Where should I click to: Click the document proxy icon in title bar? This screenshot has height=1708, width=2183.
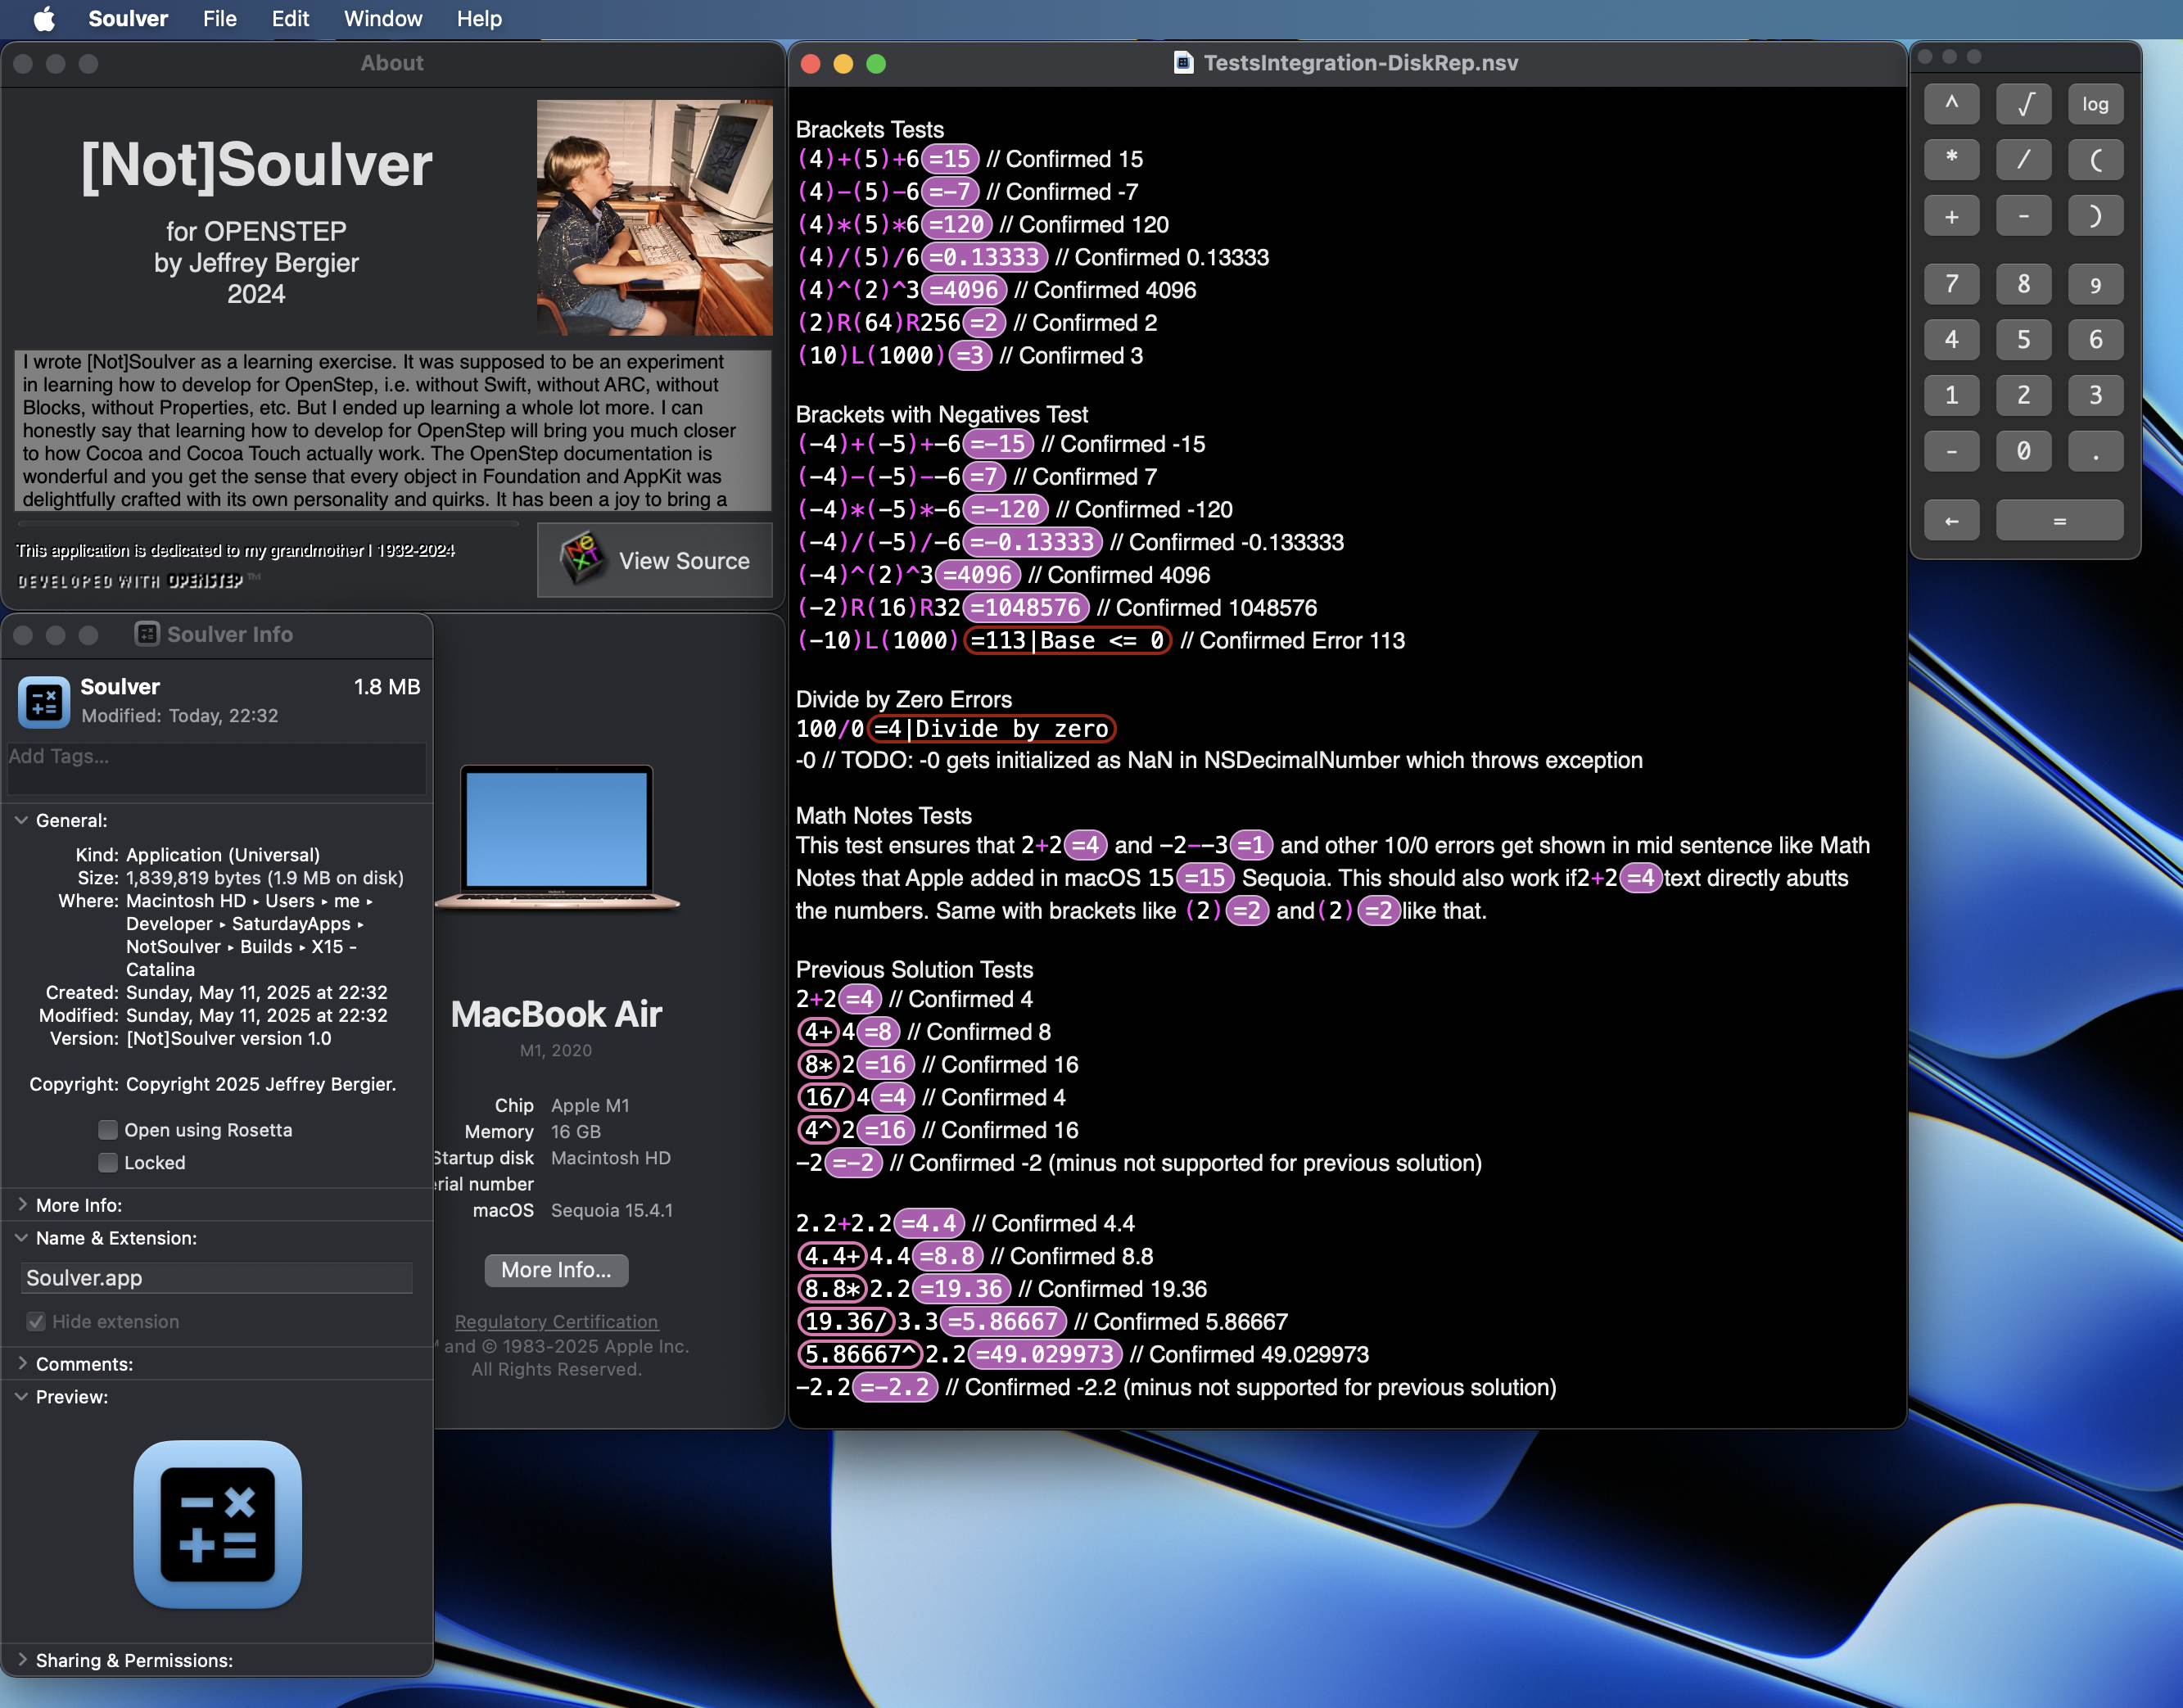[x=1183, y=63]
